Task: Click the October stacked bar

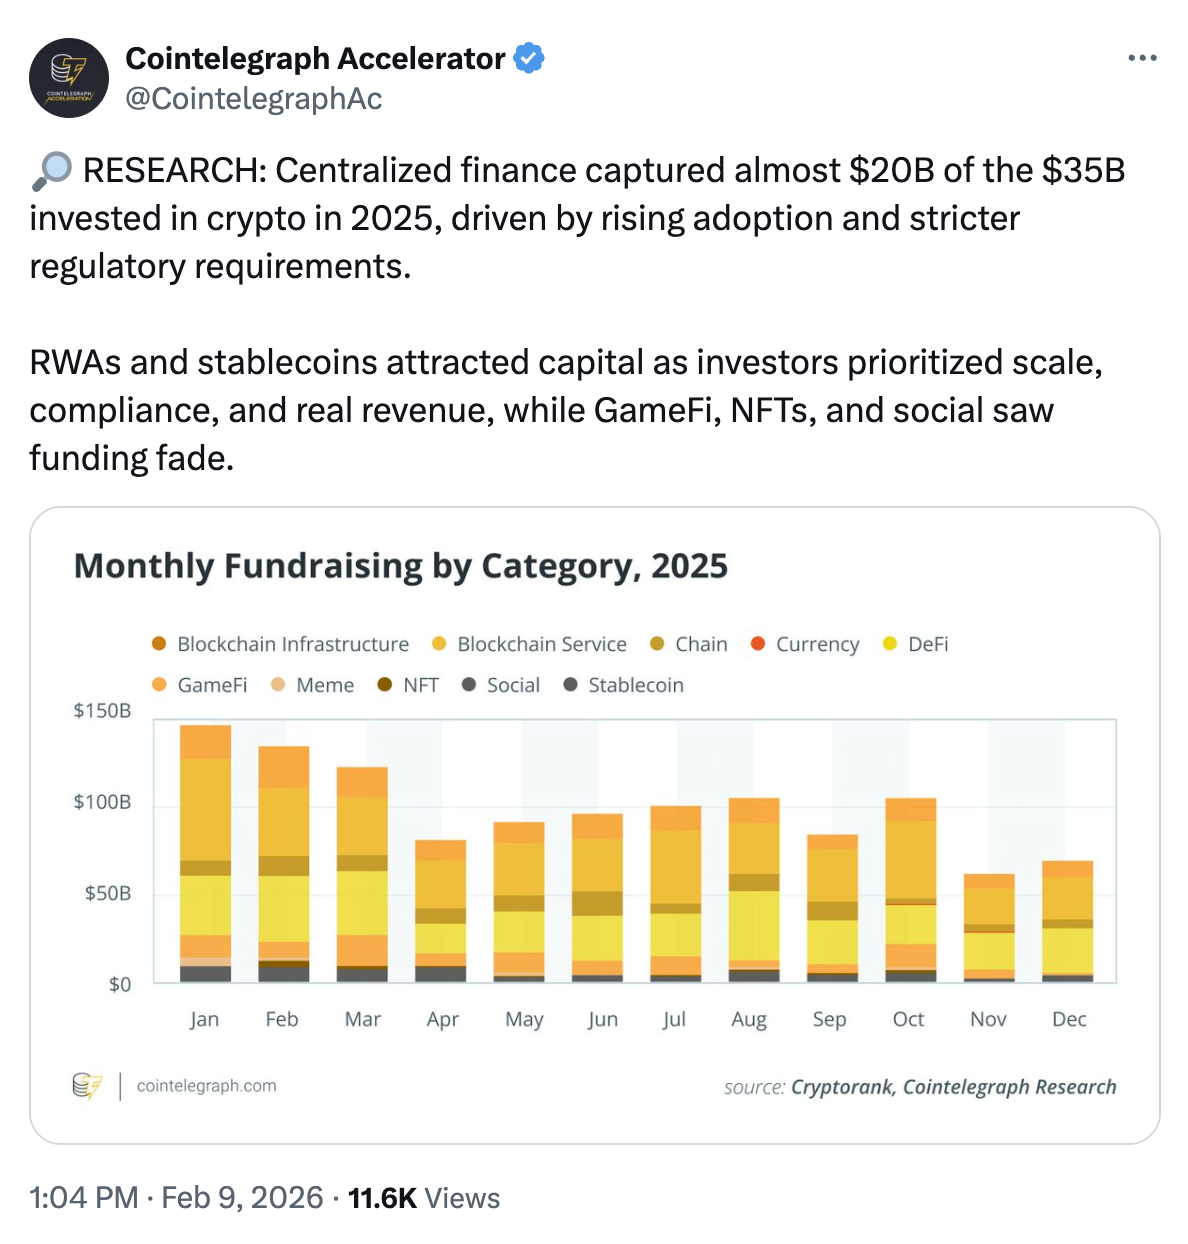Action: 910,889
